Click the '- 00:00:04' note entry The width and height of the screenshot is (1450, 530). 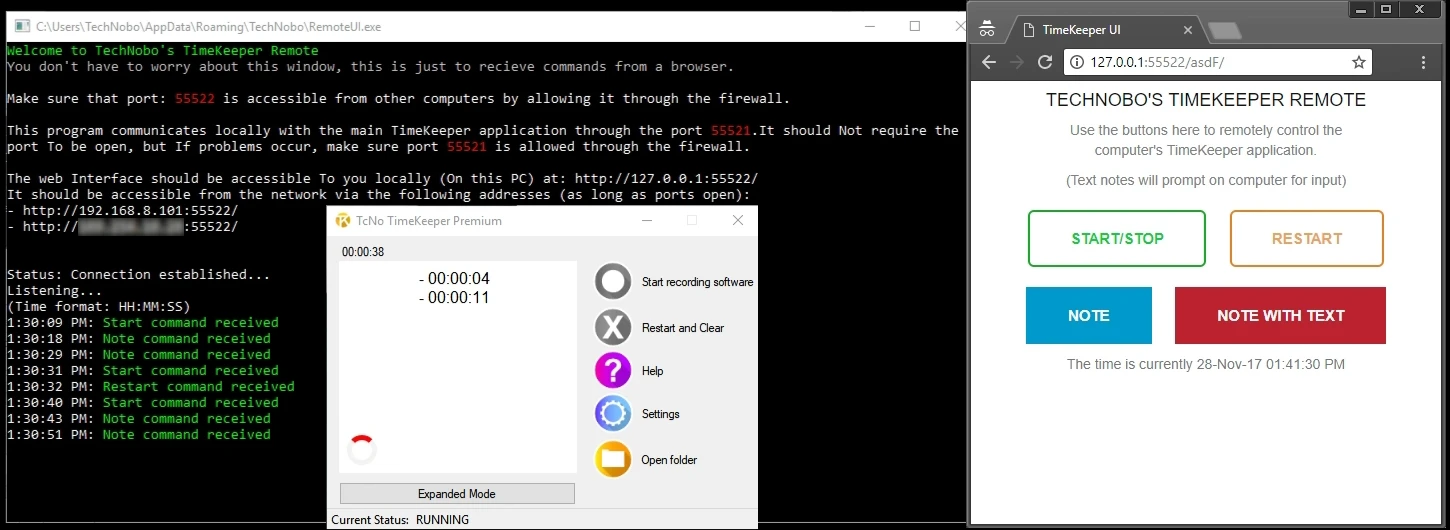[x=454, y=279]
